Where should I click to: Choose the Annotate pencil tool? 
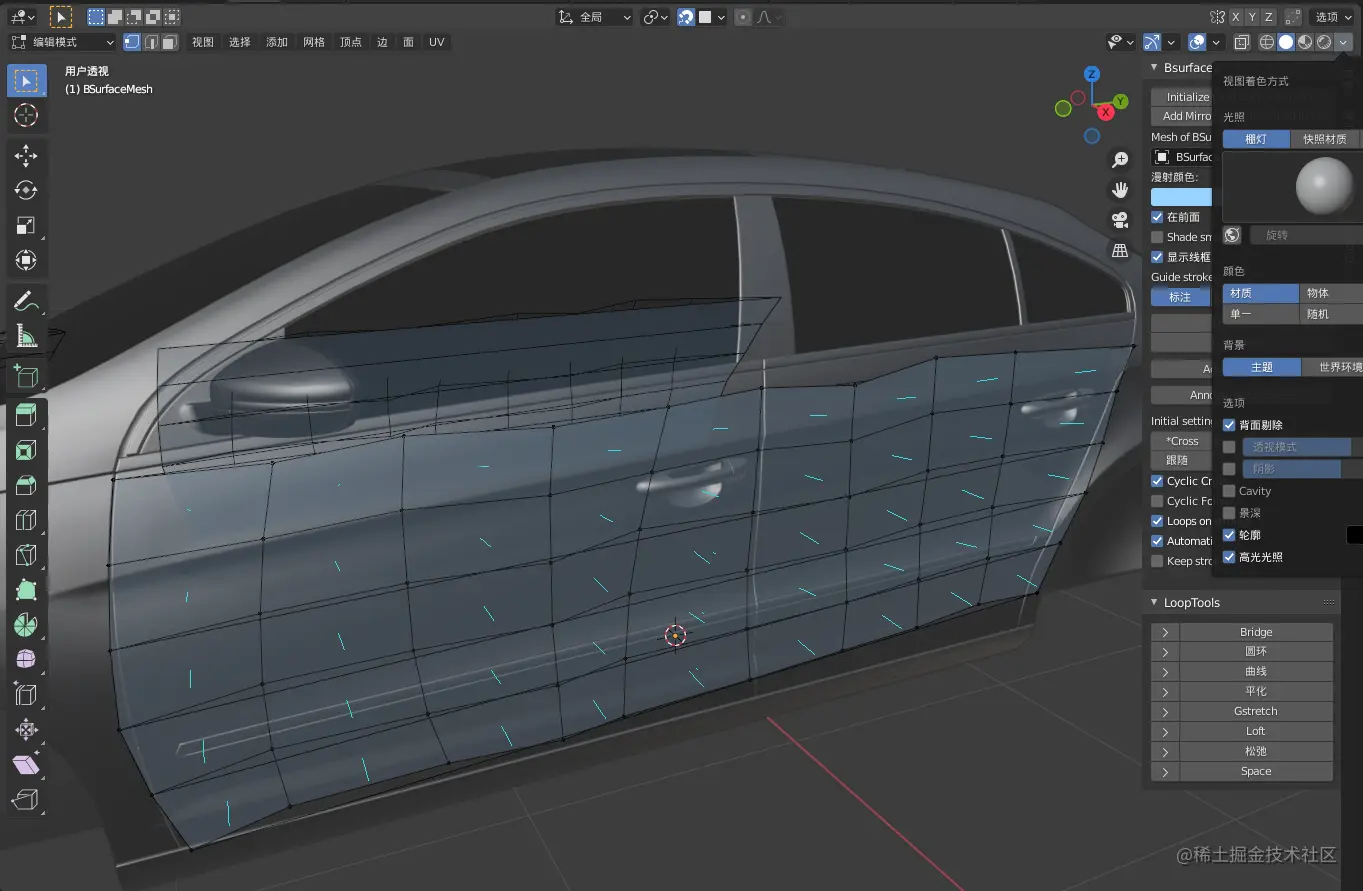[x=26, y=300]
